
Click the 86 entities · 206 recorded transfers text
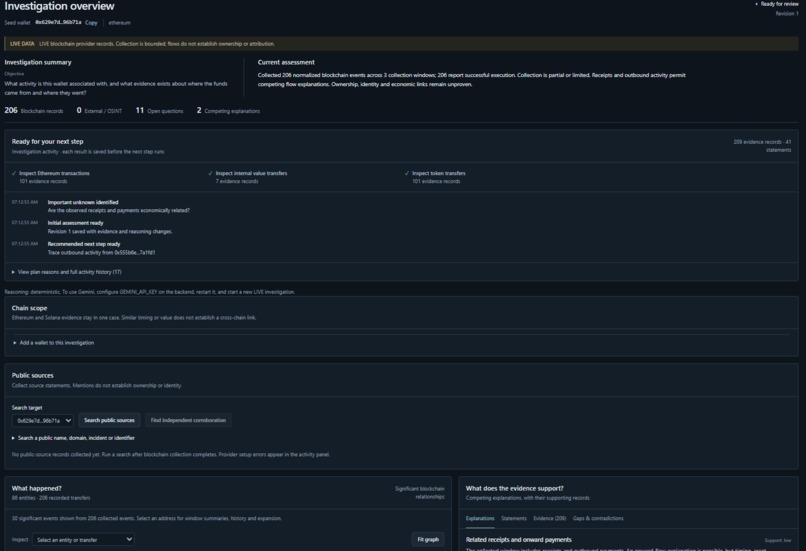[x=51, y=498]
